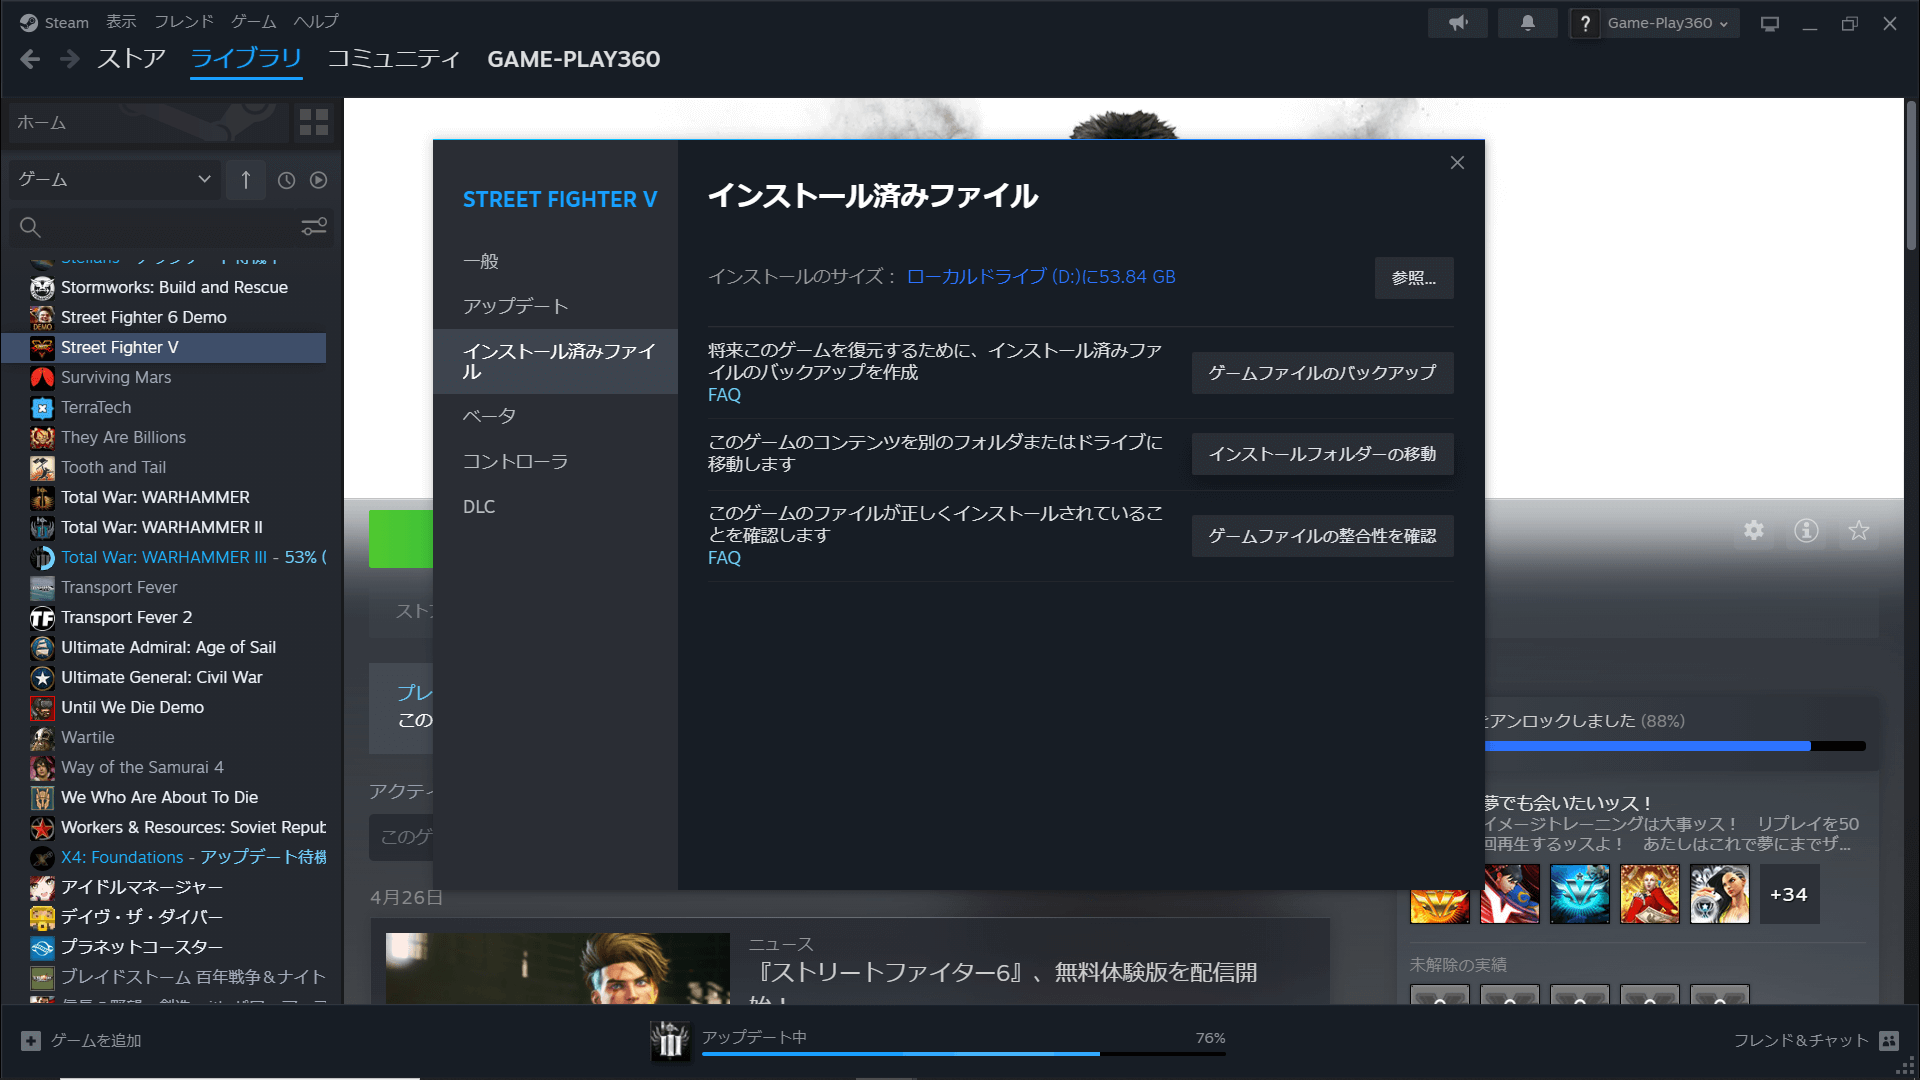The height and width of the screenshot is (1080, 1920).
Task: Open the library filter options icon
Action: (x=313, y=227)
